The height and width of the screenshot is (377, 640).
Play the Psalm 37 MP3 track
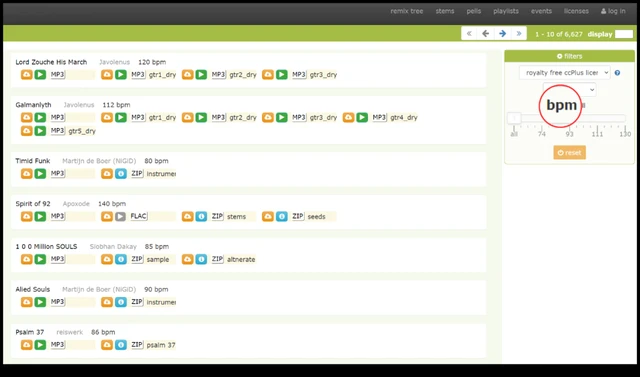(40, 345)
